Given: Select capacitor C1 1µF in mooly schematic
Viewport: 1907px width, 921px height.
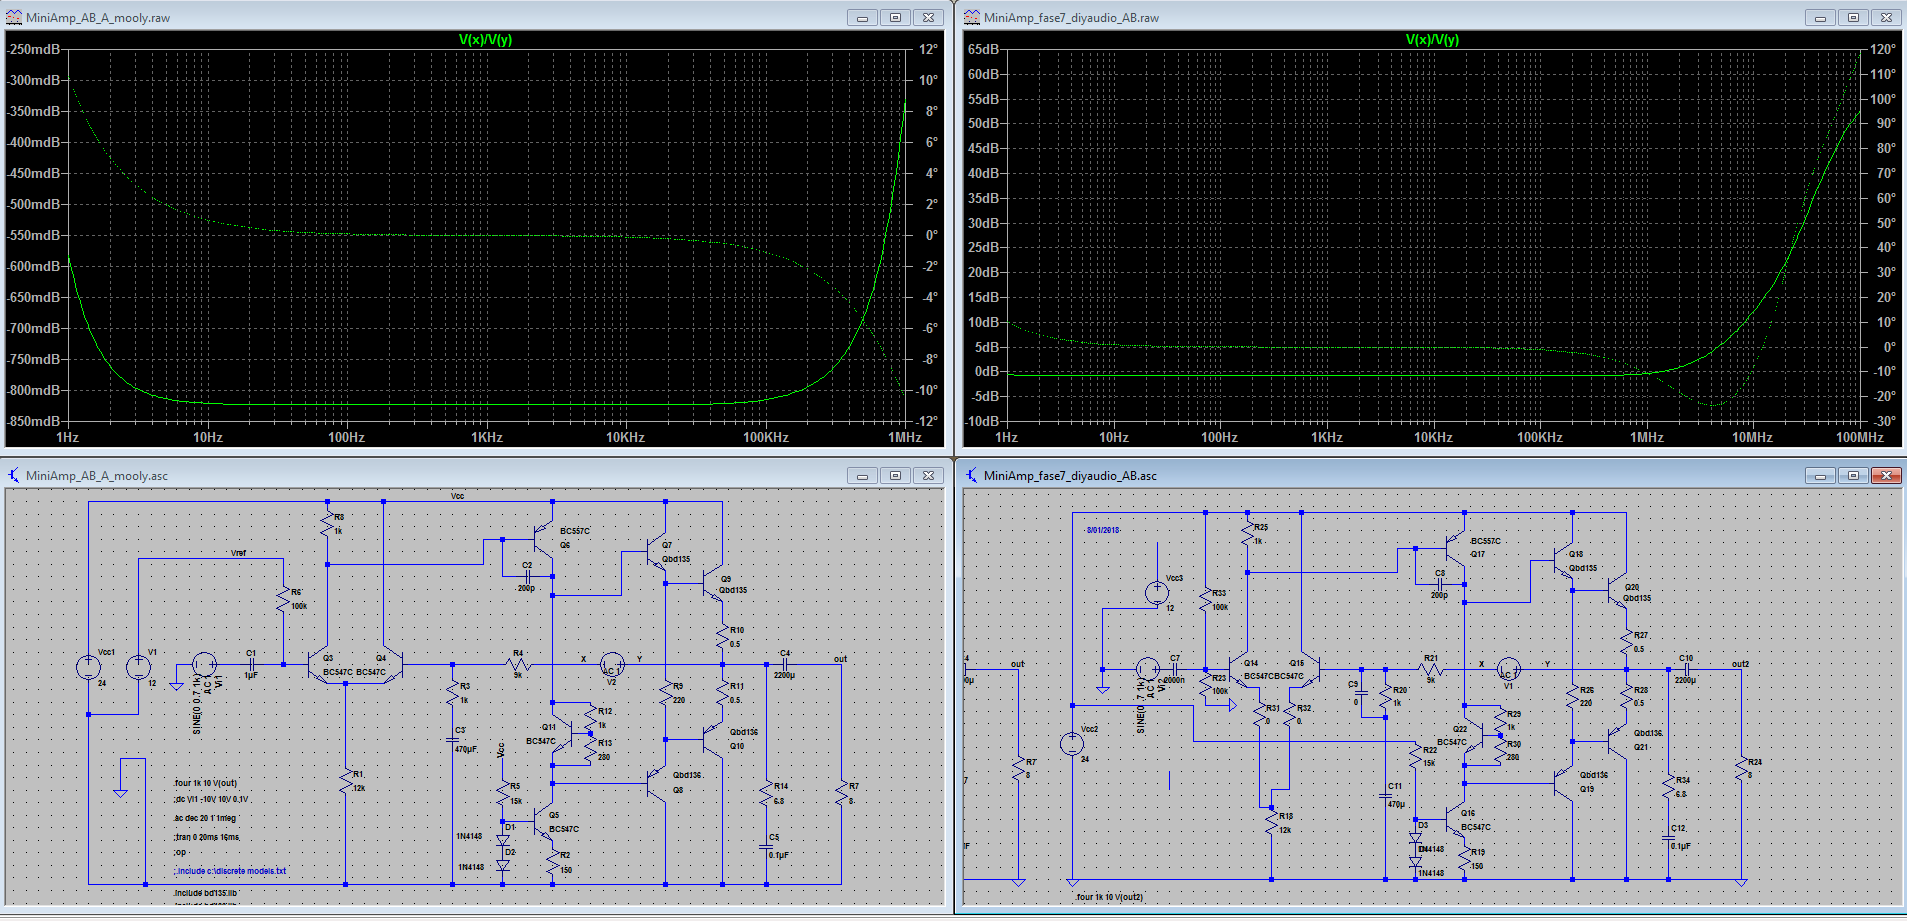Looking at the screenshot, I should point(251,664).
